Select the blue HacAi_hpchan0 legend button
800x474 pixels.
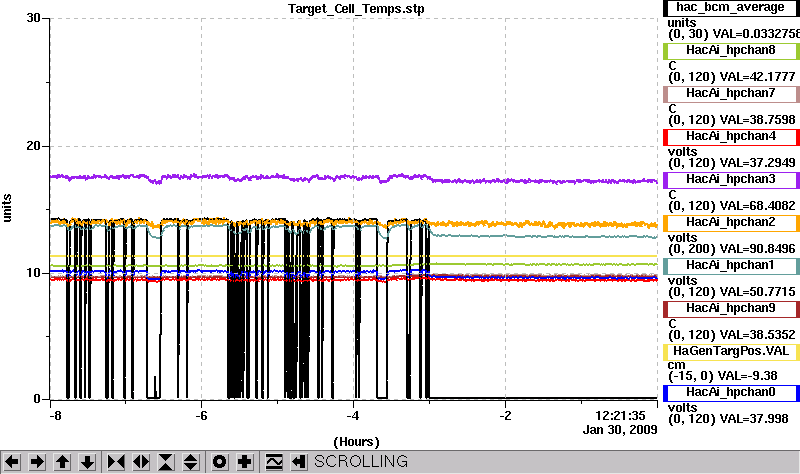(731, 392)
